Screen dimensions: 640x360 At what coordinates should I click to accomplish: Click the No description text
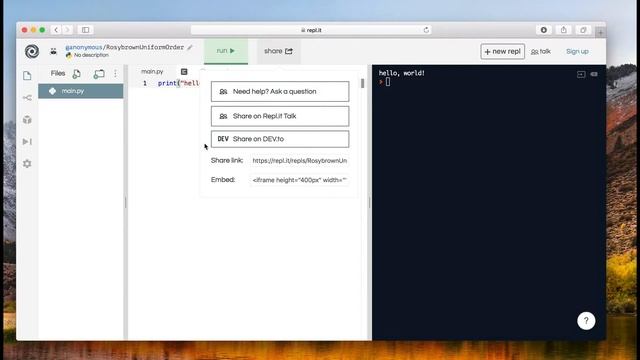(x=91, y=55)
